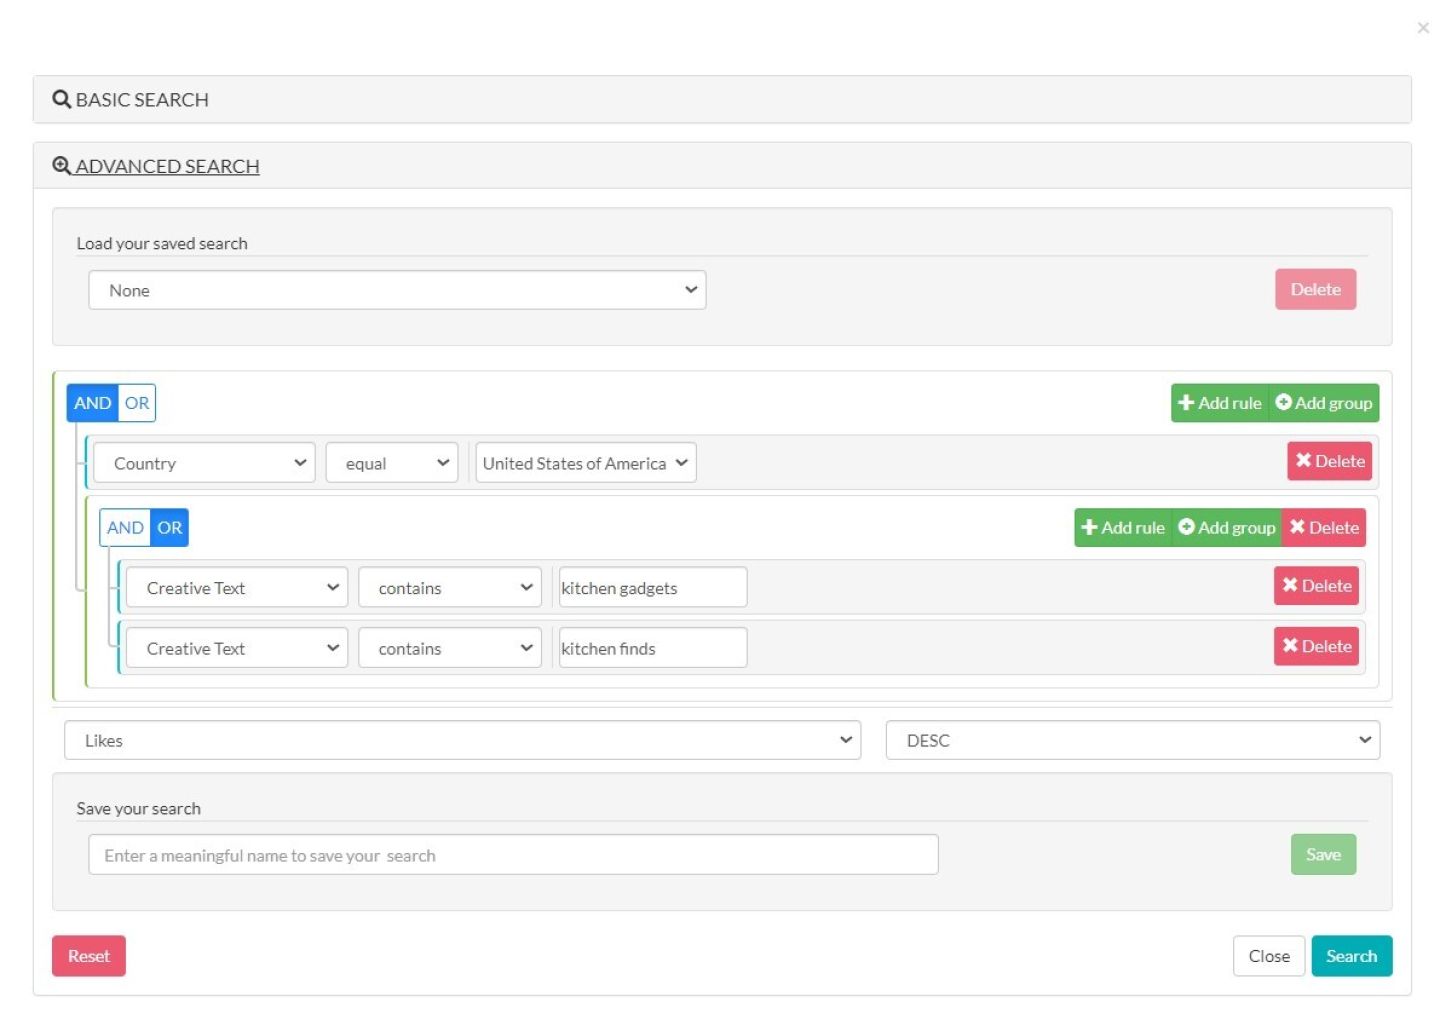Select OR toggle in the nested group
Image resolution: width=1440 pixels, height=1030 pixels.
(170, 528)
